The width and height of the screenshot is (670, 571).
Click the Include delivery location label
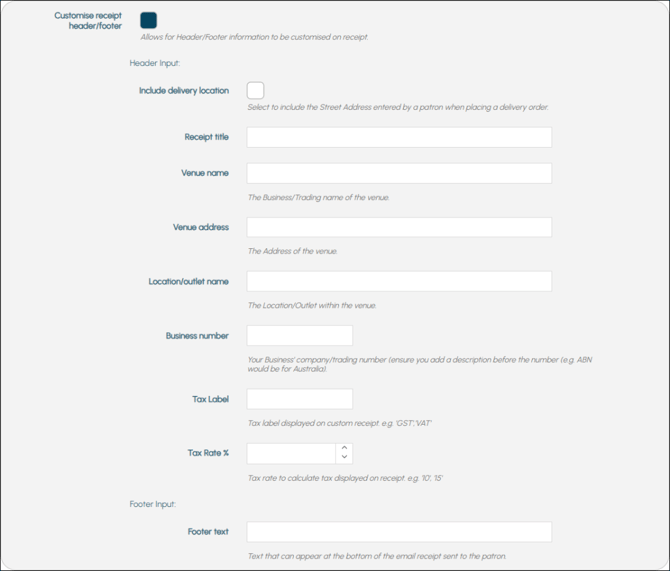coord(184,91)
